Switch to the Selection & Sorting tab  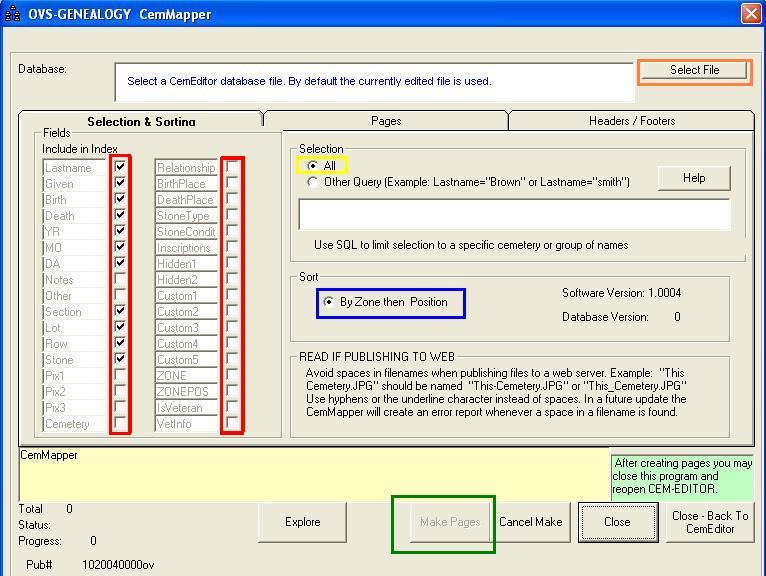point(141,121)
